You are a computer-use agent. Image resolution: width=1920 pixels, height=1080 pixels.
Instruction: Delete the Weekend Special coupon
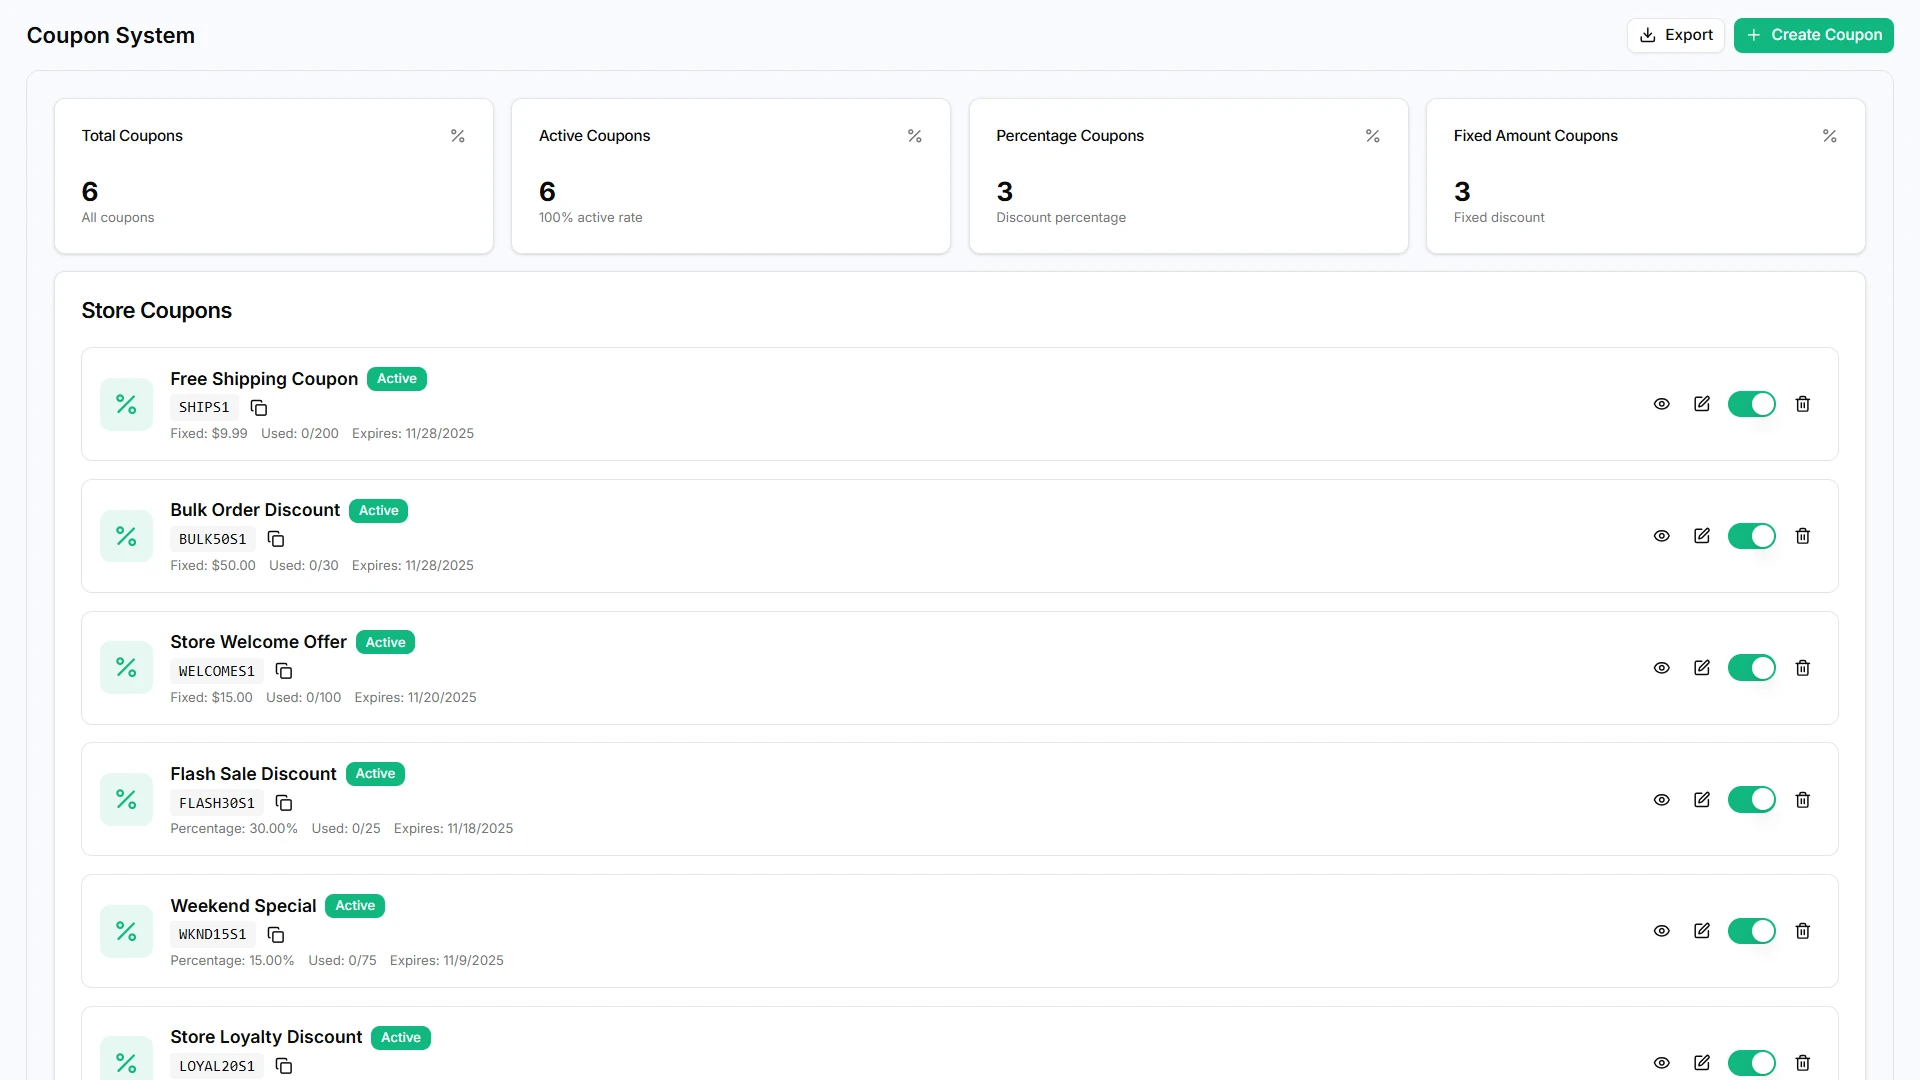tap(1803, 931)
